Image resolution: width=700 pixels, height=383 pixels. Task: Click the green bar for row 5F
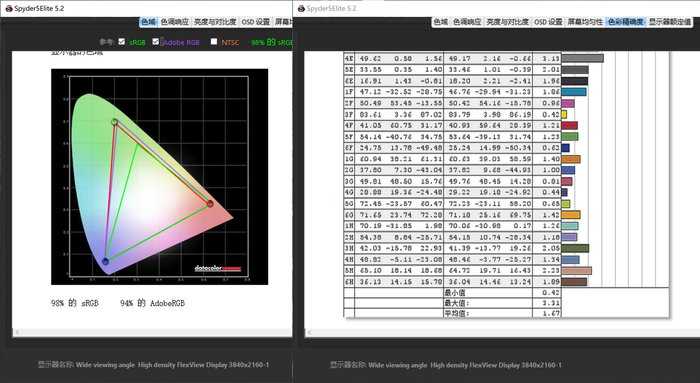(x=570, y=137)
